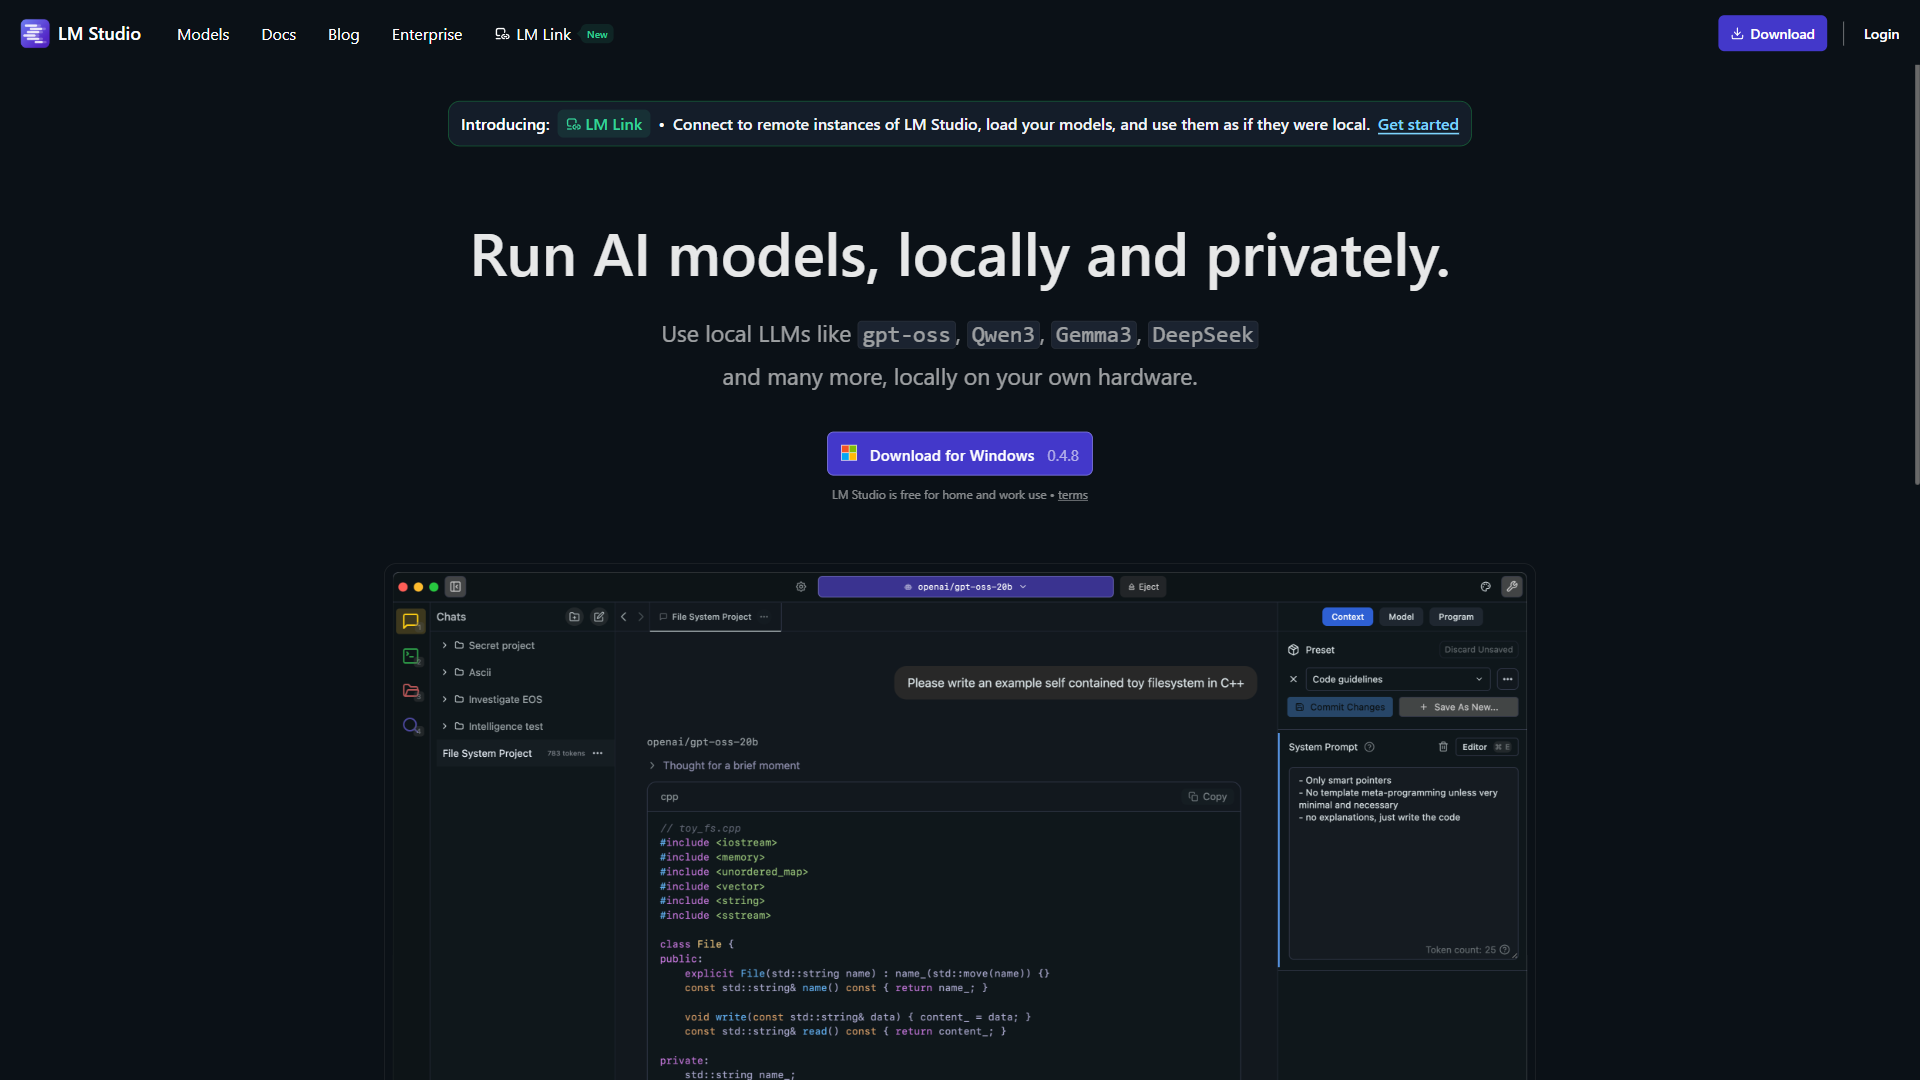Viewport: 1920px width, 1080px height.
Task: Click the Save As New... button
Action: tap(1458, 707)
